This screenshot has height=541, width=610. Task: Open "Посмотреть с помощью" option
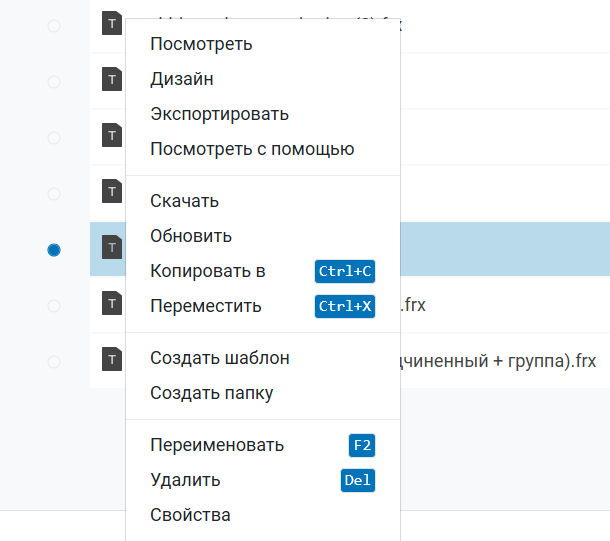coord(252,149)
